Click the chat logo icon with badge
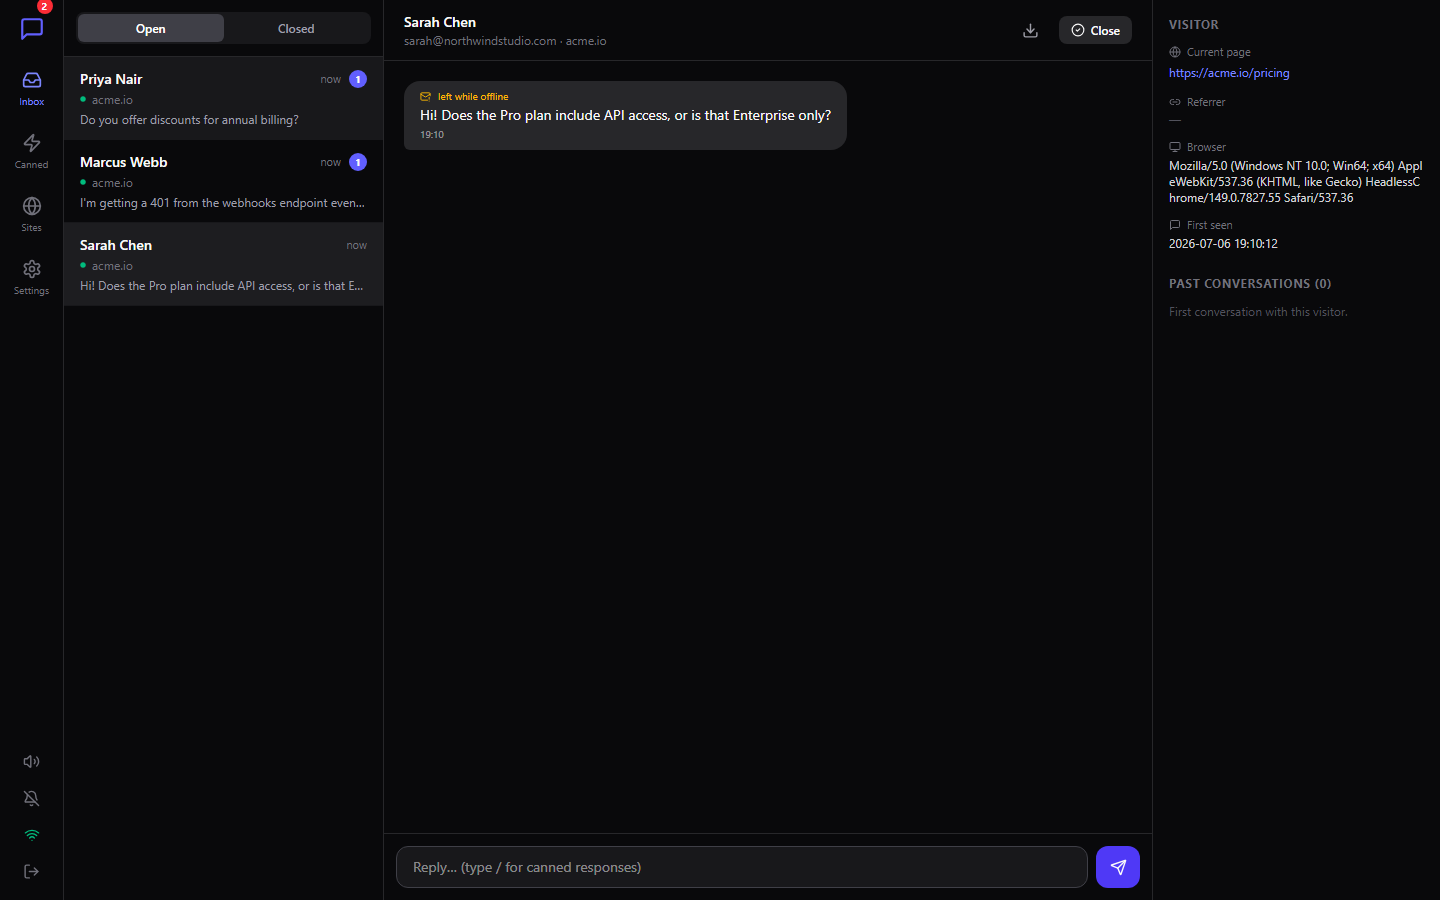Screen dimensions: 1440x900 [x=32, y=28]
